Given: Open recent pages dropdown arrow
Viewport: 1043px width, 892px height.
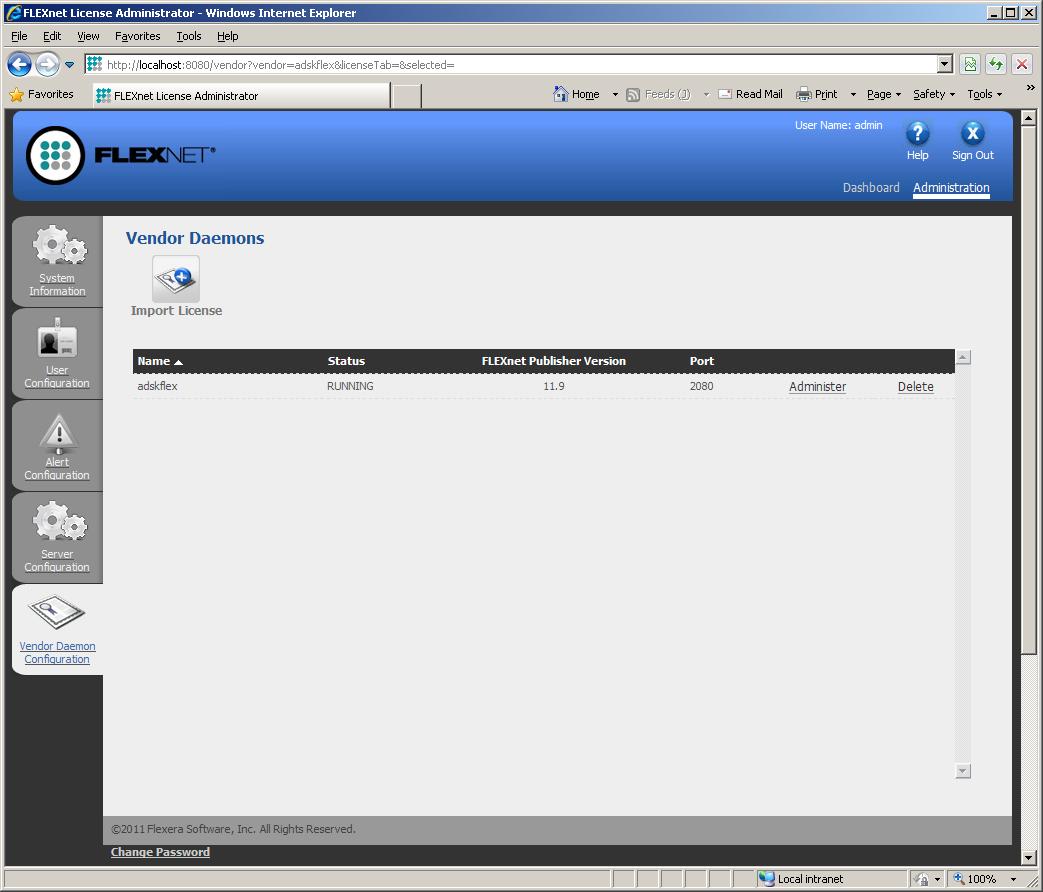Looking at the screenshot, I should (69, 65).
